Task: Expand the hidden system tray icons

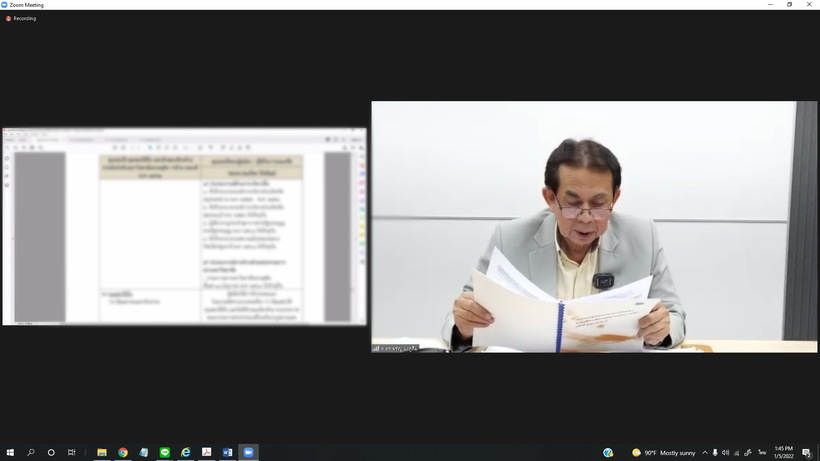Action: click(705, 452)
